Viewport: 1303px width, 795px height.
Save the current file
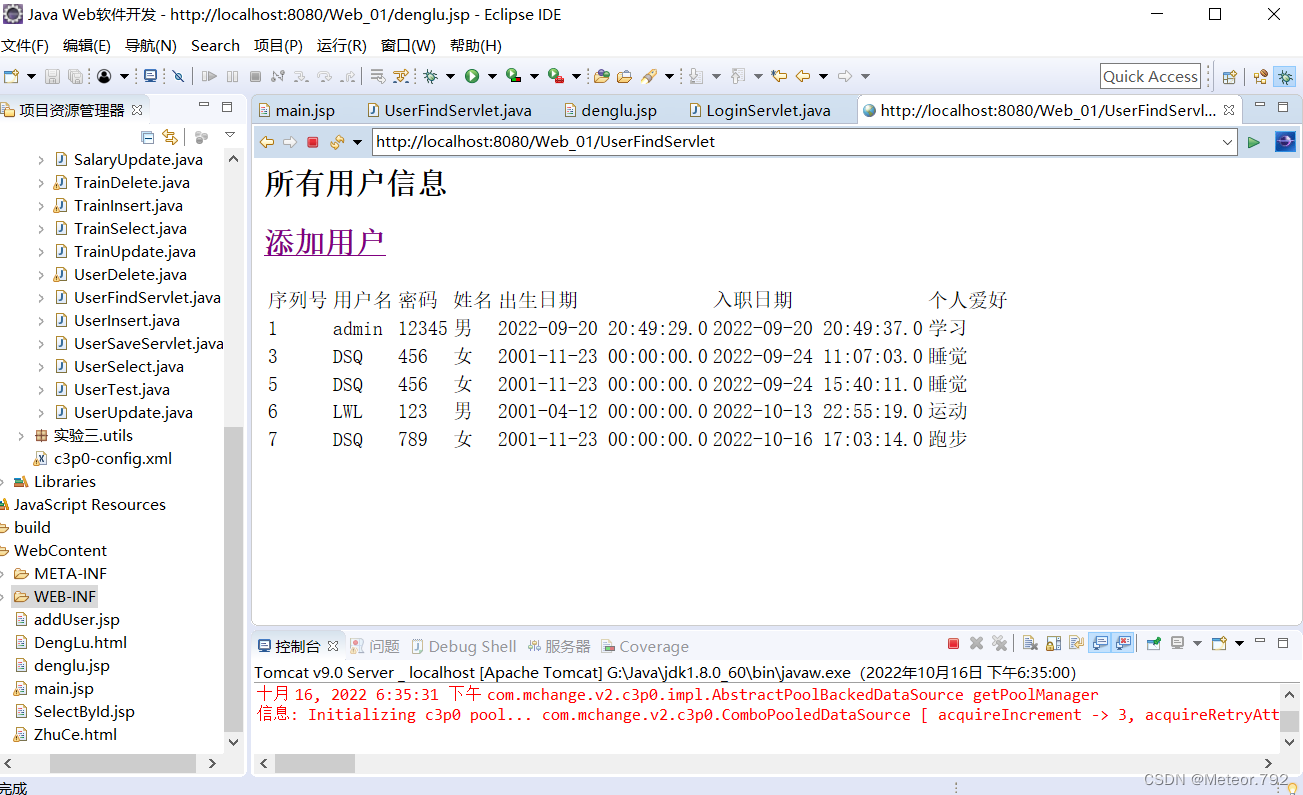pos(51,76)
